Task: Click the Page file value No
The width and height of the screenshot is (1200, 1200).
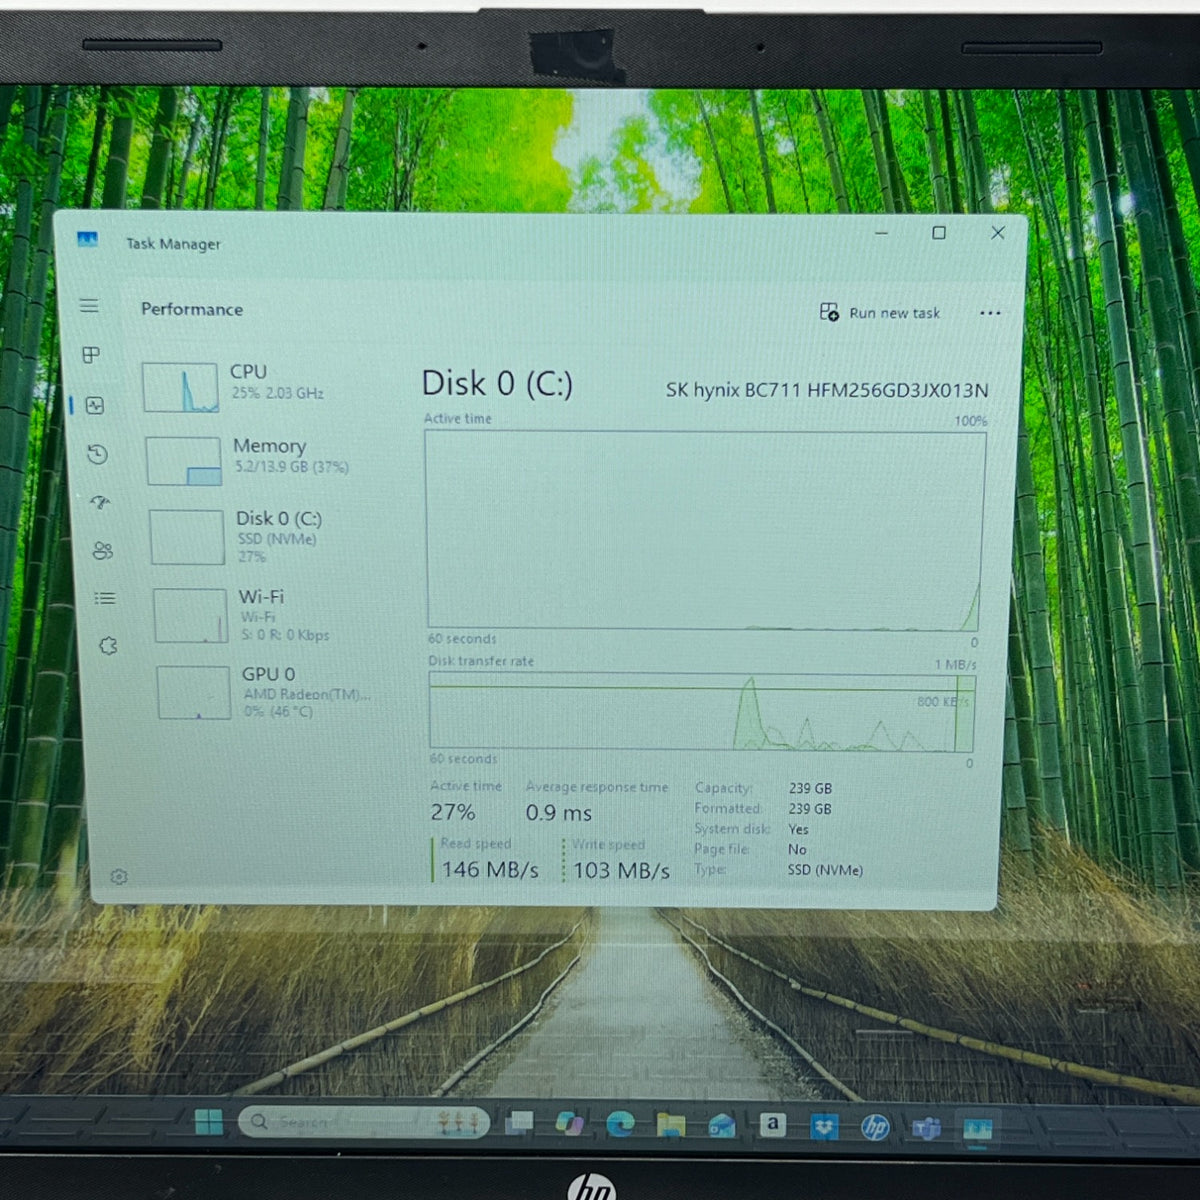Action: click(x=797, y=849)
